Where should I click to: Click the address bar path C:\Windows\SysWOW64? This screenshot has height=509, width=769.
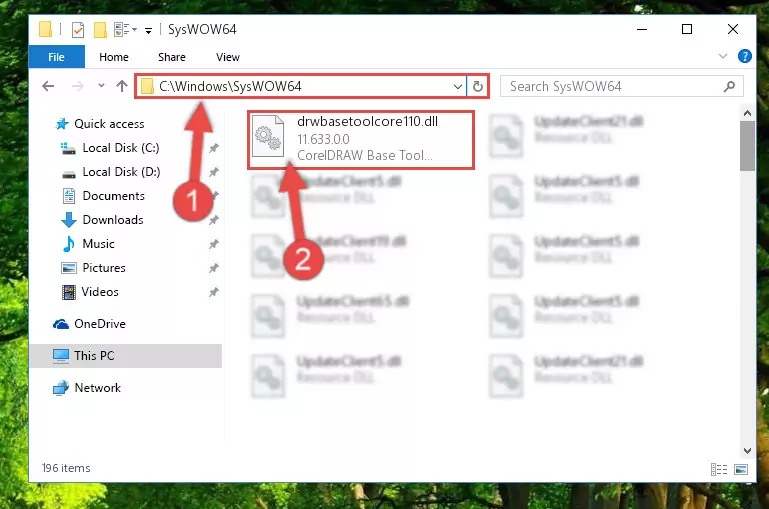[x=230, y=86]
